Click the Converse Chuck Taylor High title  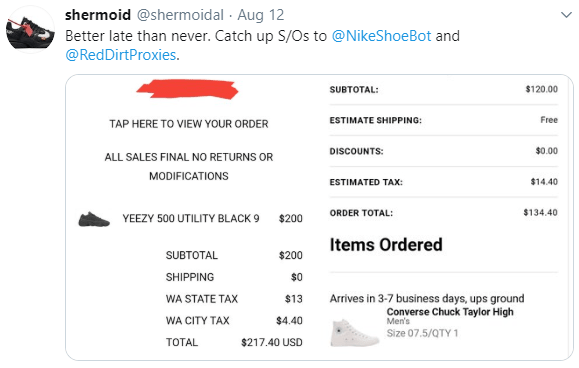[450, 312]
